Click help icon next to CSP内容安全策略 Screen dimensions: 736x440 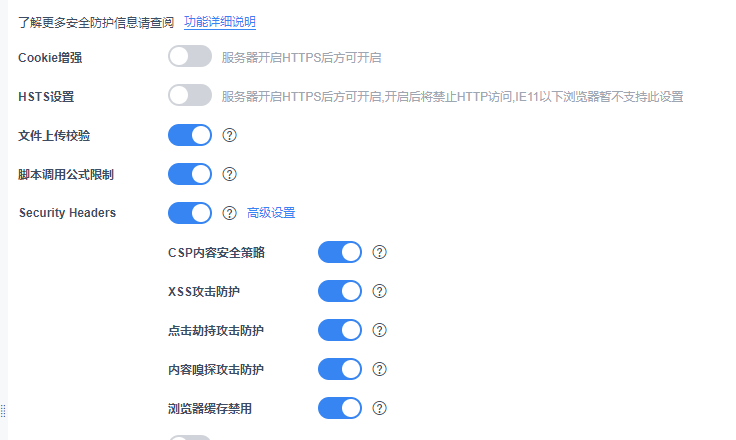(x=379, y=252)
